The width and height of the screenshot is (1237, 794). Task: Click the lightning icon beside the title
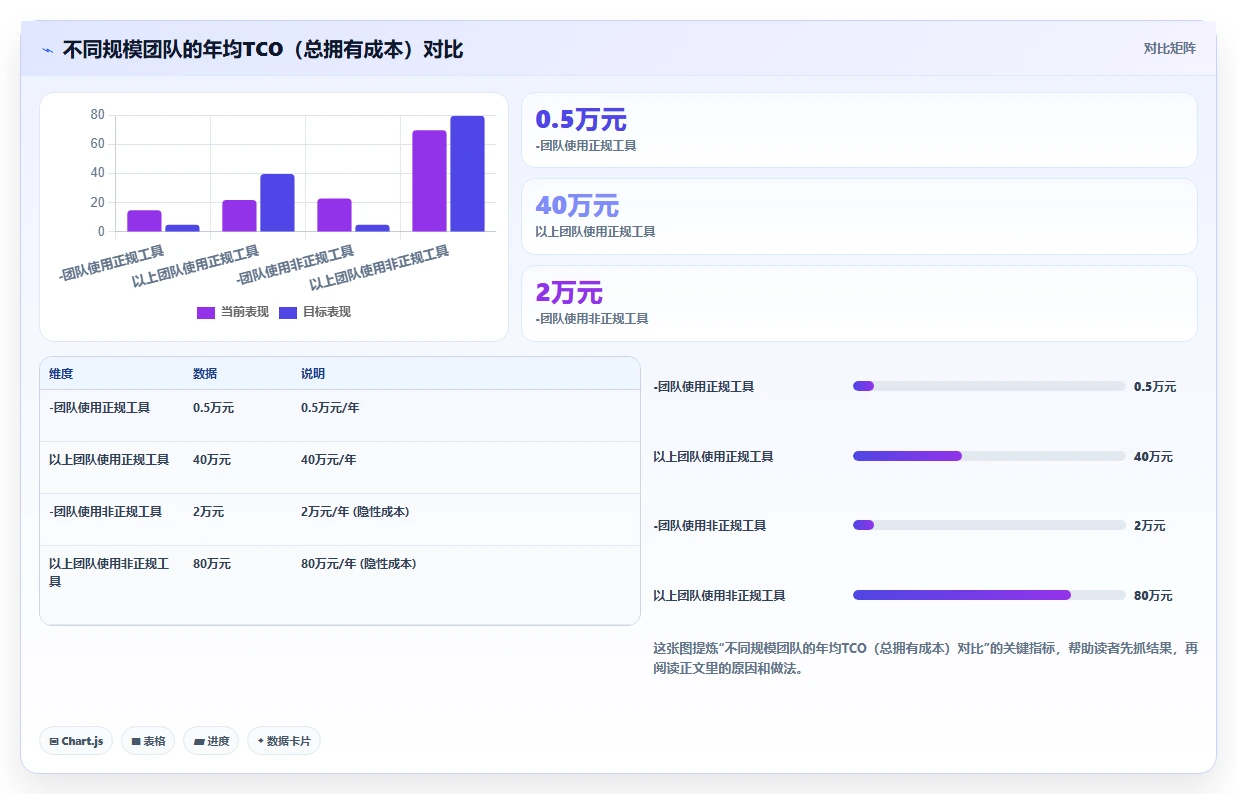pyautogui.click(x=47, y=50)
